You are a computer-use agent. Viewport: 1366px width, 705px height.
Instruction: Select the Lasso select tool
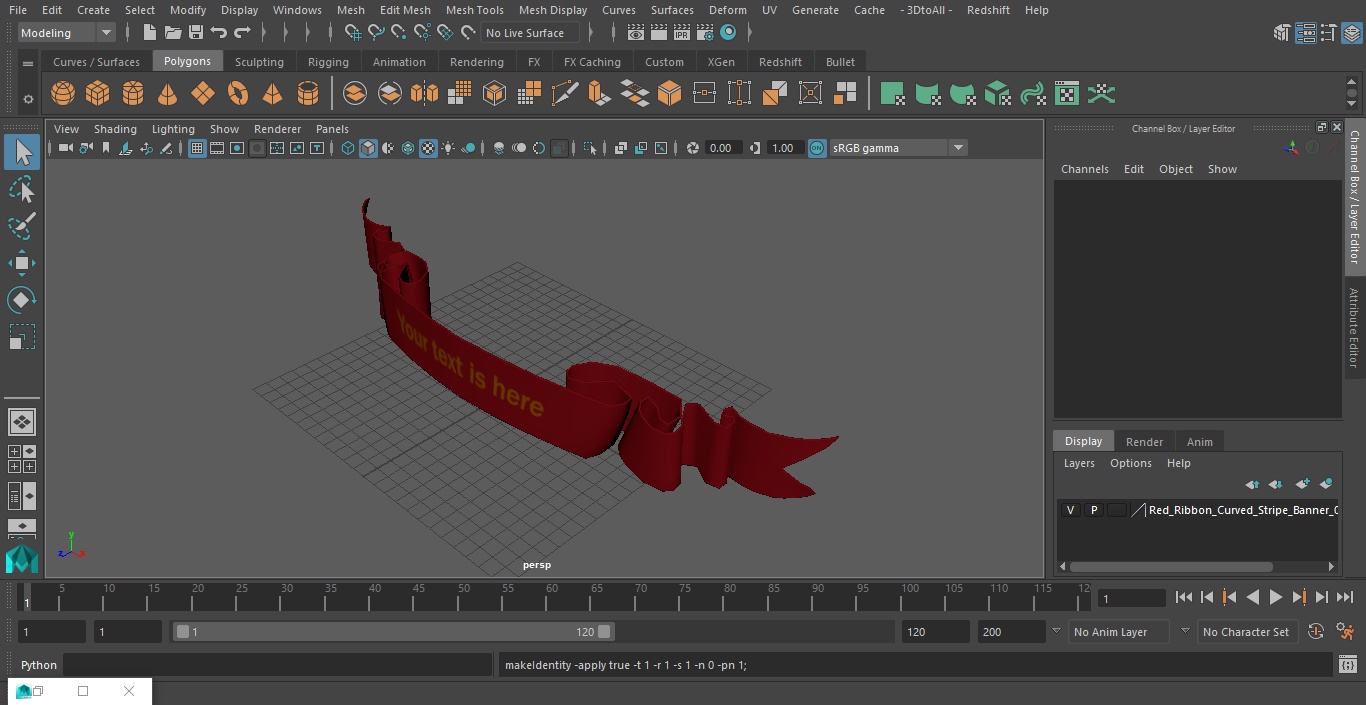(x=21, y=190)
